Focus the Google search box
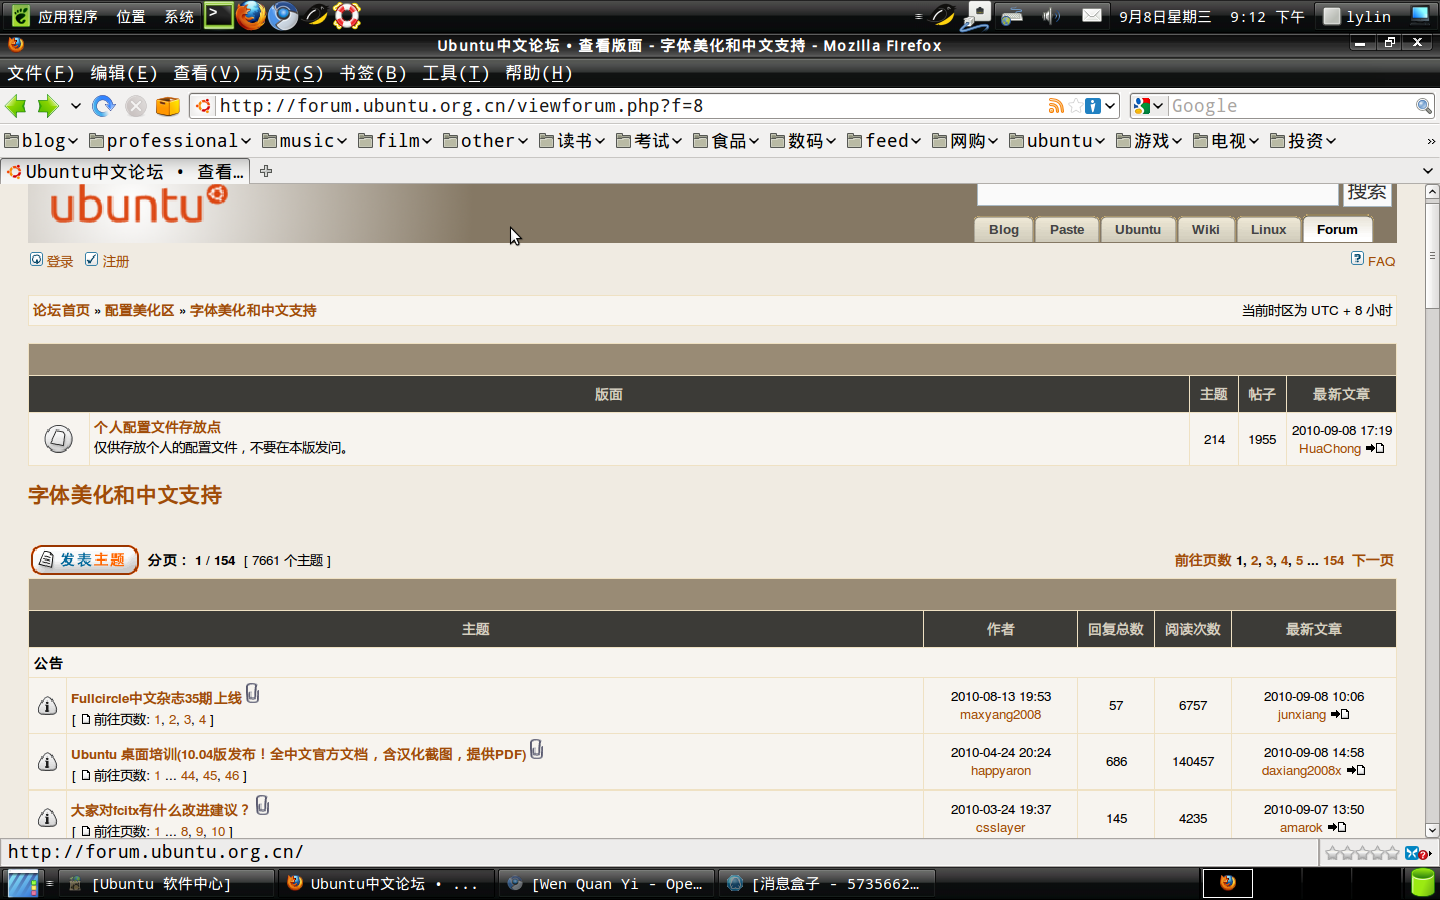 click(x=1291, y=106)
